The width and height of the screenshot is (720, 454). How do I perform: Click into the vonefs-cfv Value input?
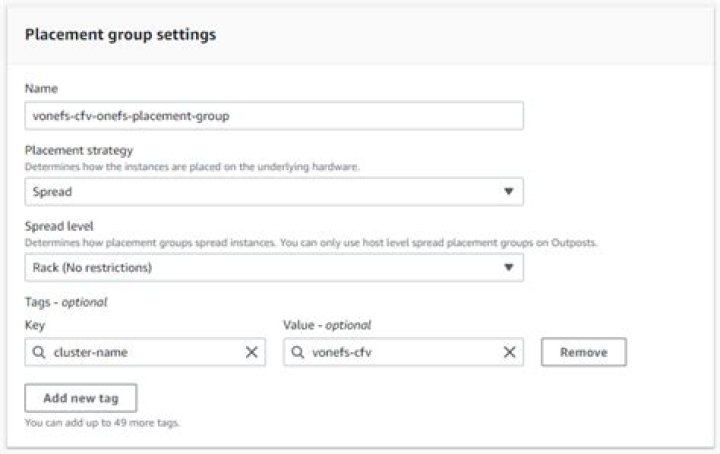coord(400,352)
